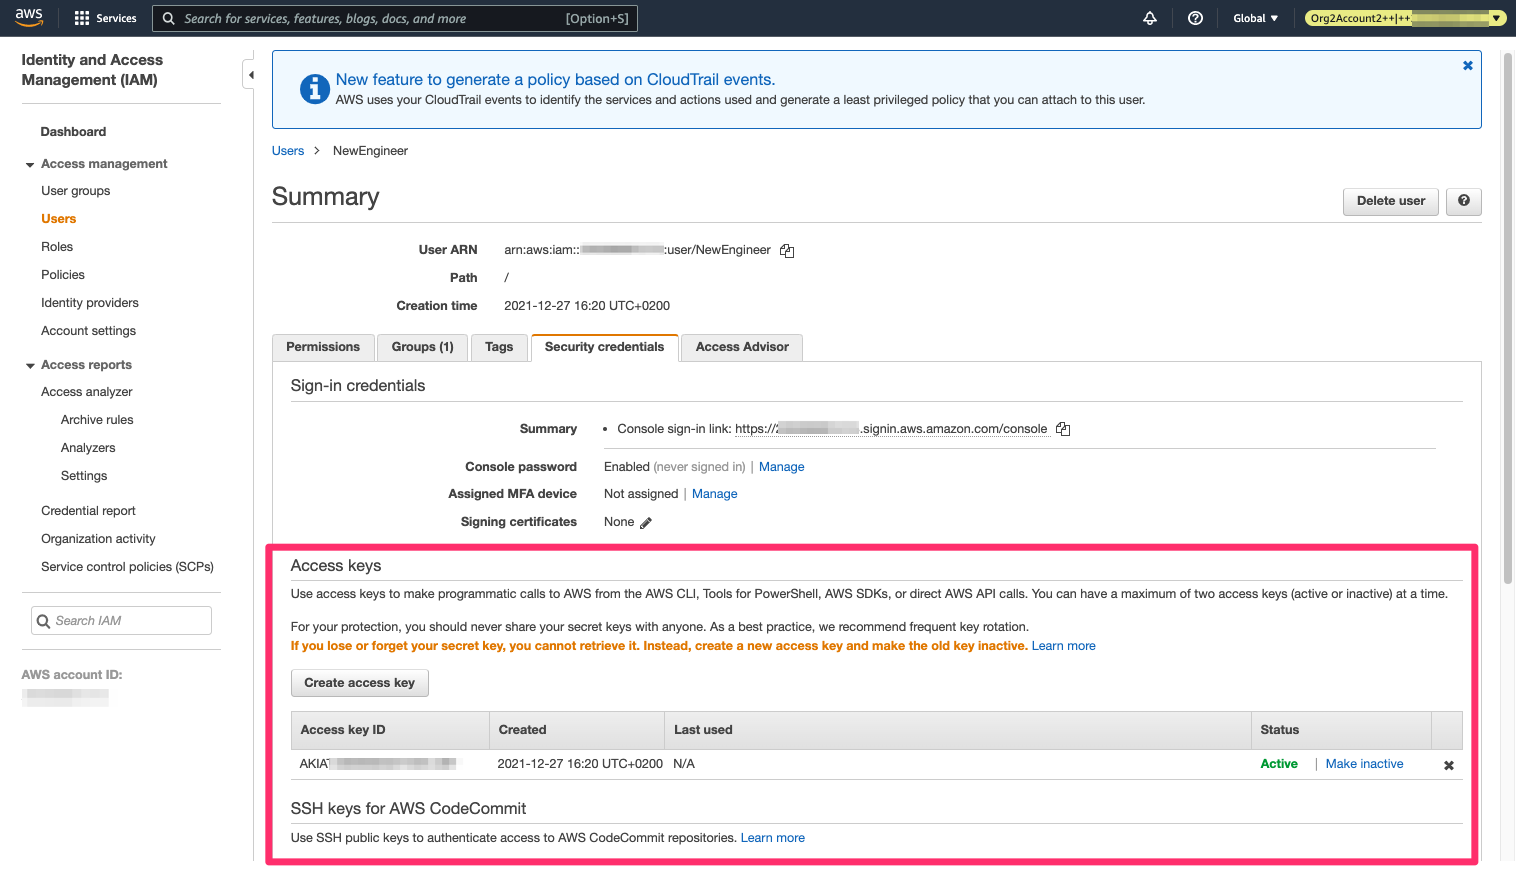Delete the access key with X icon
Viewport: 1516px width, 870px height.
[1449, 765]
